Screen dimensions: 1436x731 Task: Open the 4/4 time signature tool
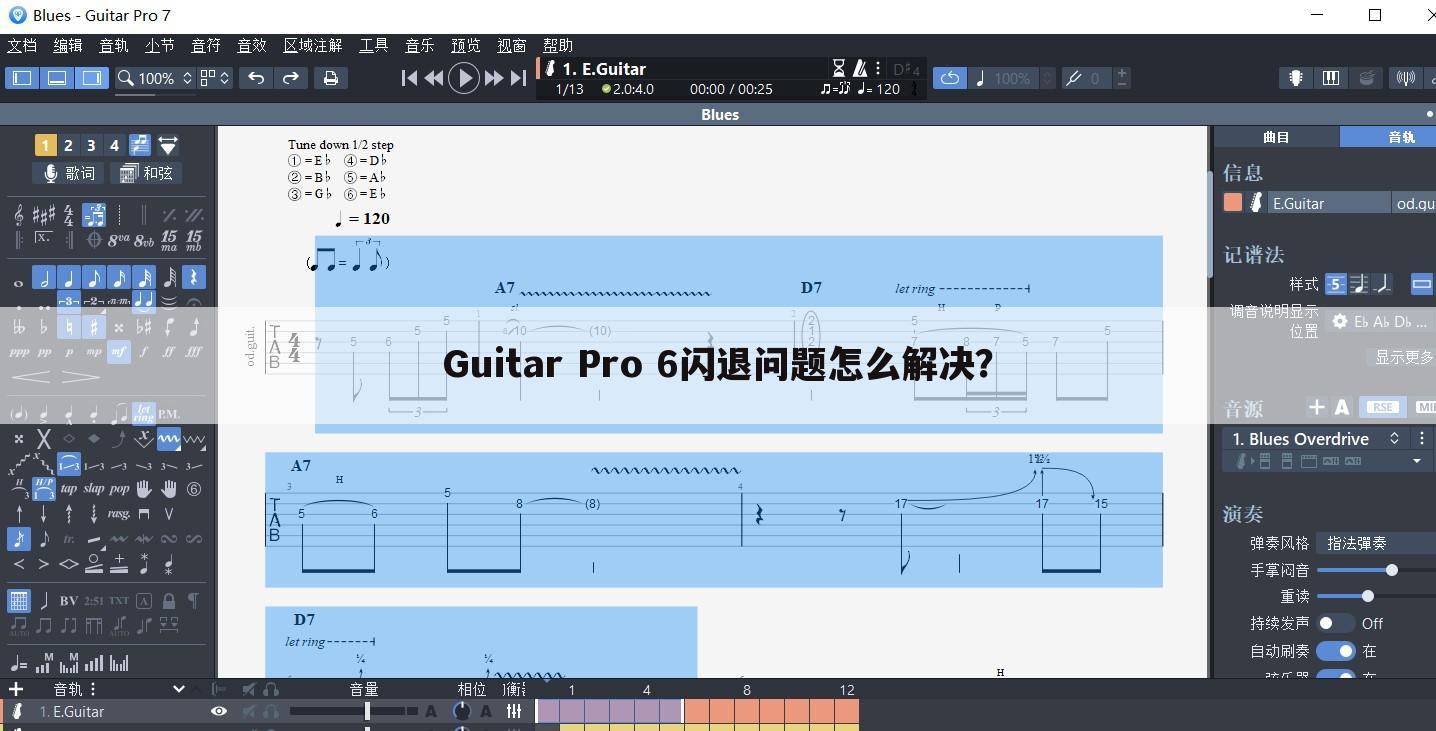tap(68, 215)
